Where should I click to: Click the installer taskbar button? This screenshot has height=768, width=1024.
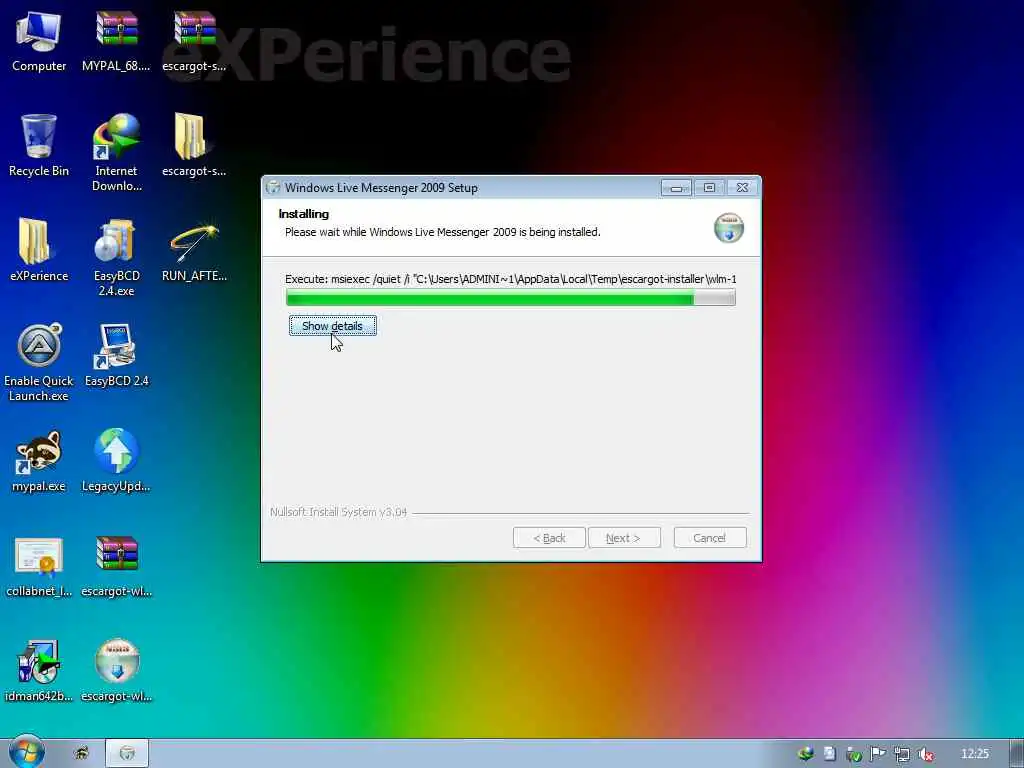tap(127, 753)
